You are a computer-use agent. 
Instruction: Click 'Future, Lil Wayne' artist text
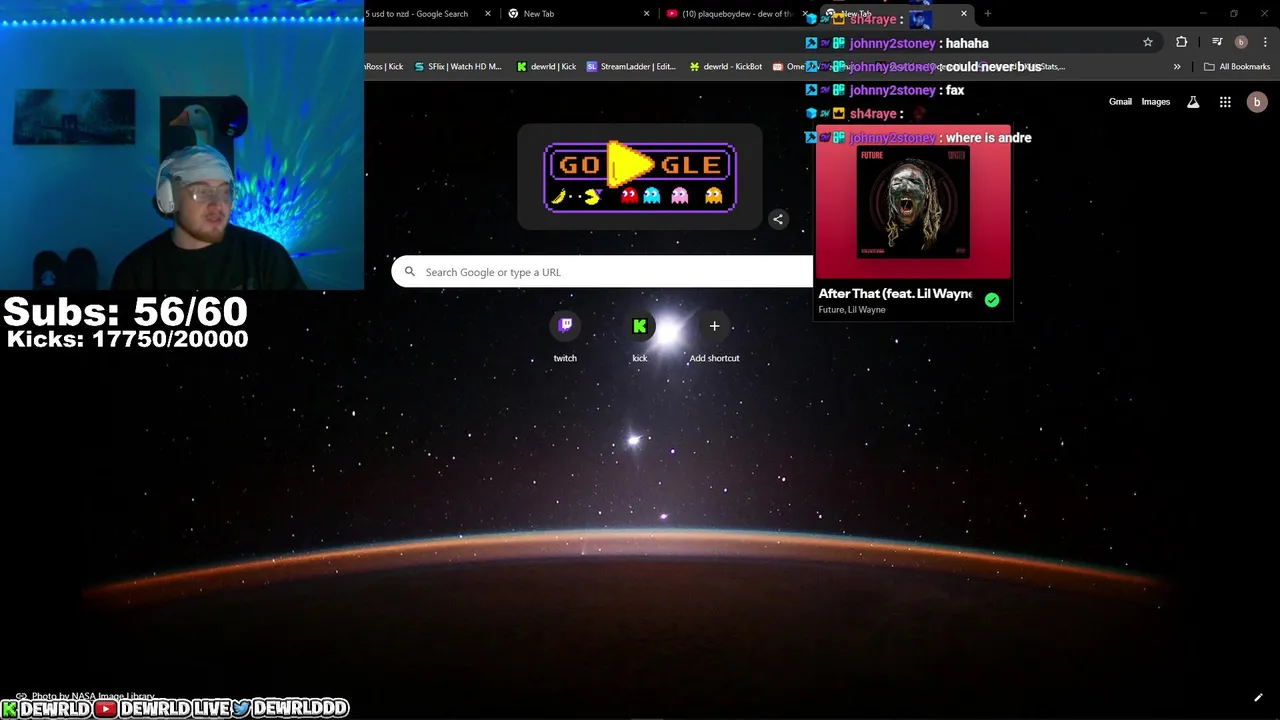[852, 310]
